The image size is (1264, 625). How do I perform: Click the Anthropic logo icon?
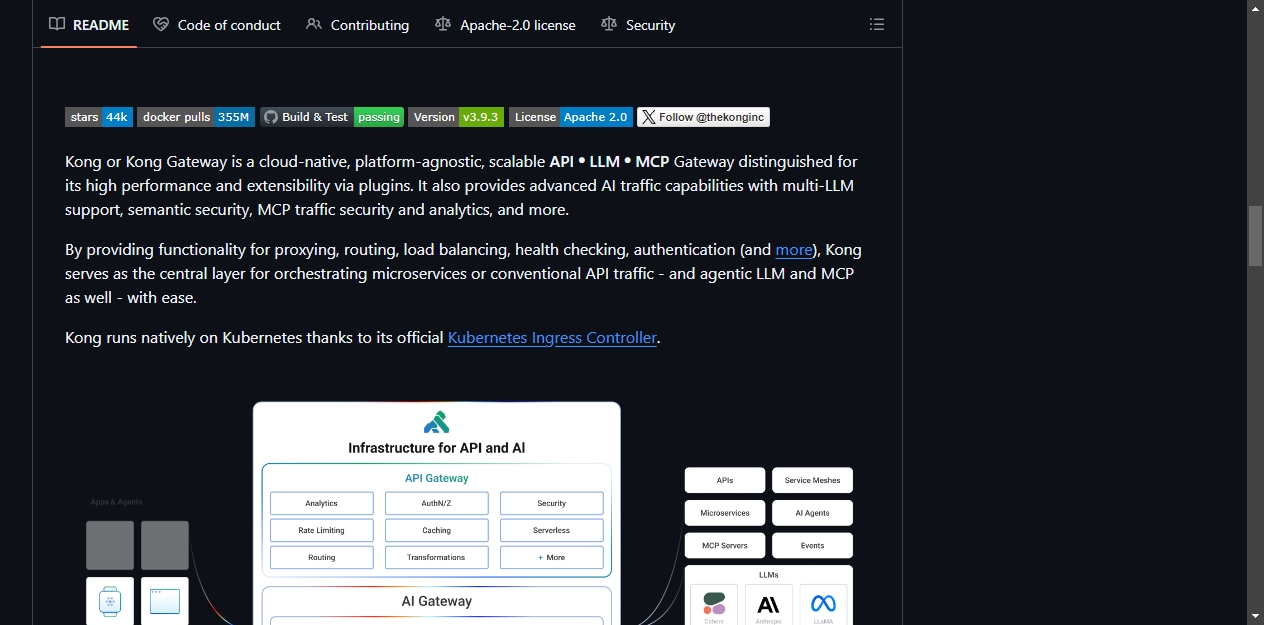coord(768,605)
